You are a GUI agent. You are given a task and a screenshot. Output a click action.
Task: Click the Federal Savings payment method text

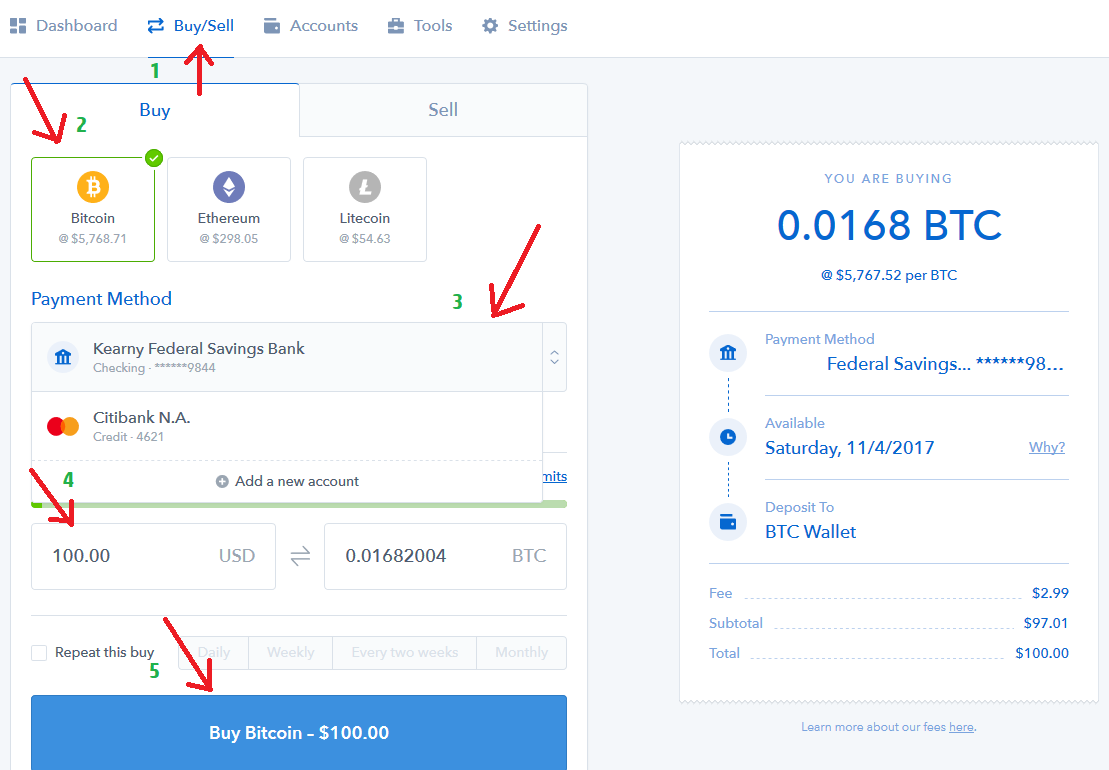click(x=945, y=364)
